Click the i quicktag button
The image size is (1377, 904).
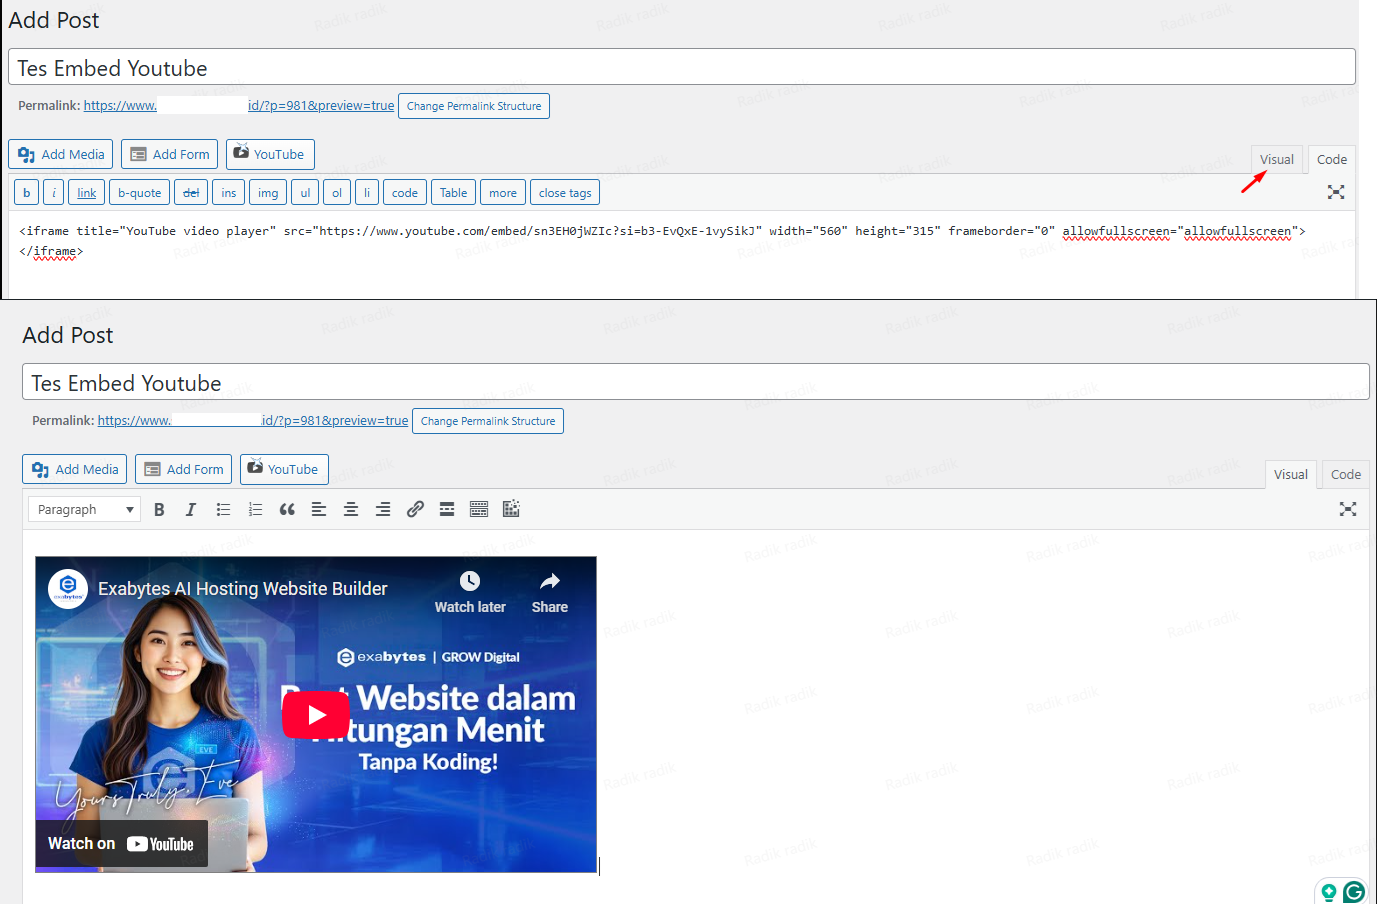pos(54,193)
